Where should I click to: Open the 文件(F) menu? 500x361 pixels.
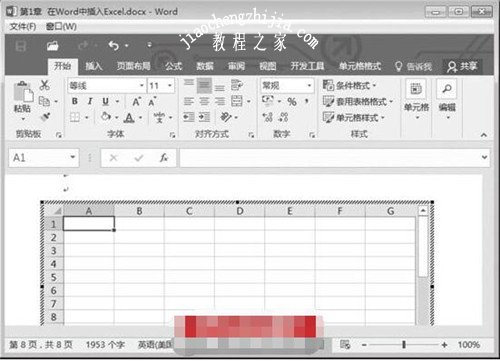click(23, 26)
